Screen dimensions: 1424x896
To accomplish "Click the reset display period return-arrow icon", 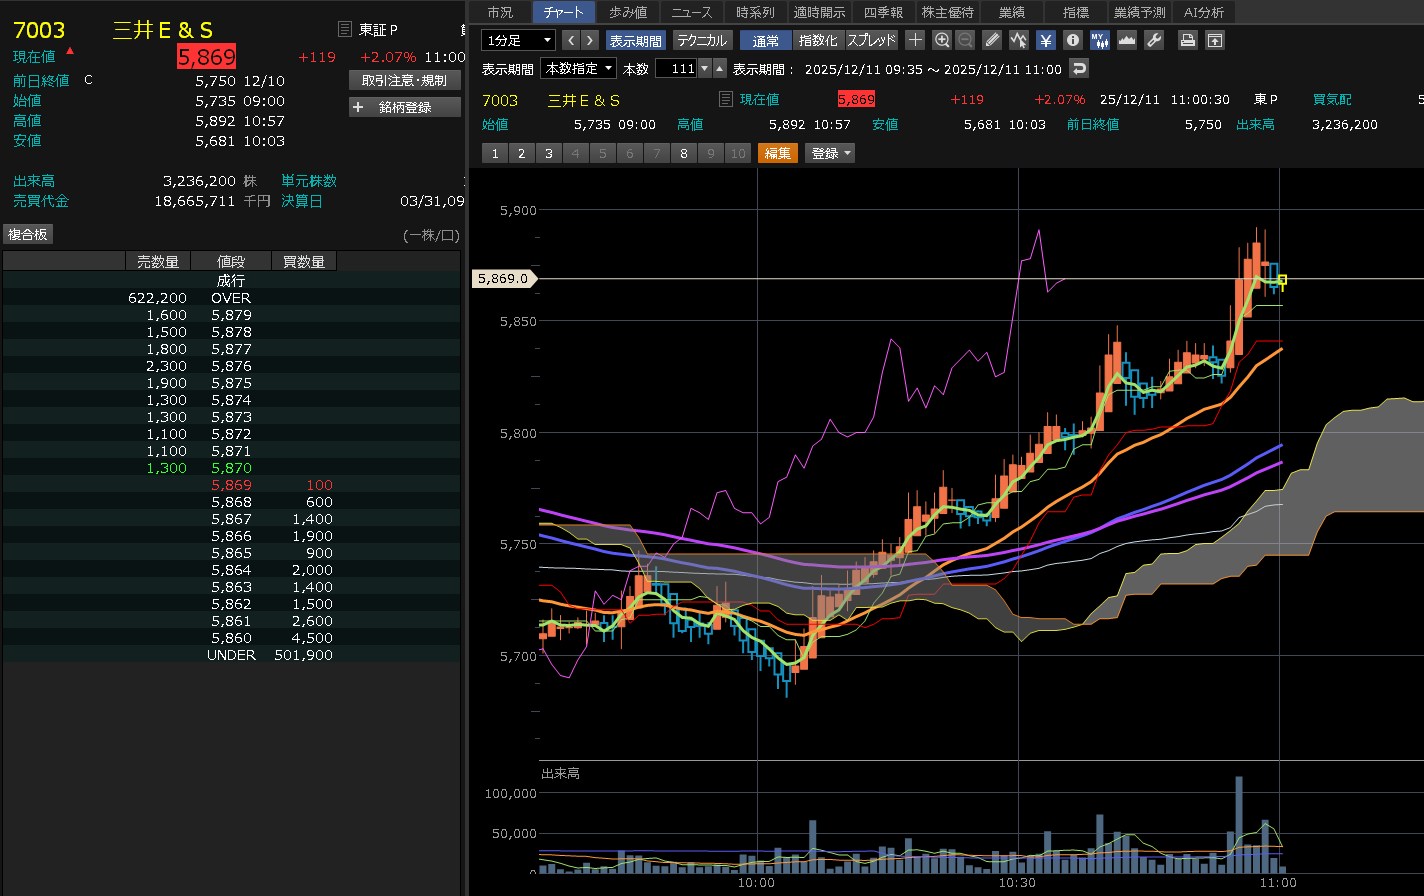I will click(x=1078, y=68).
